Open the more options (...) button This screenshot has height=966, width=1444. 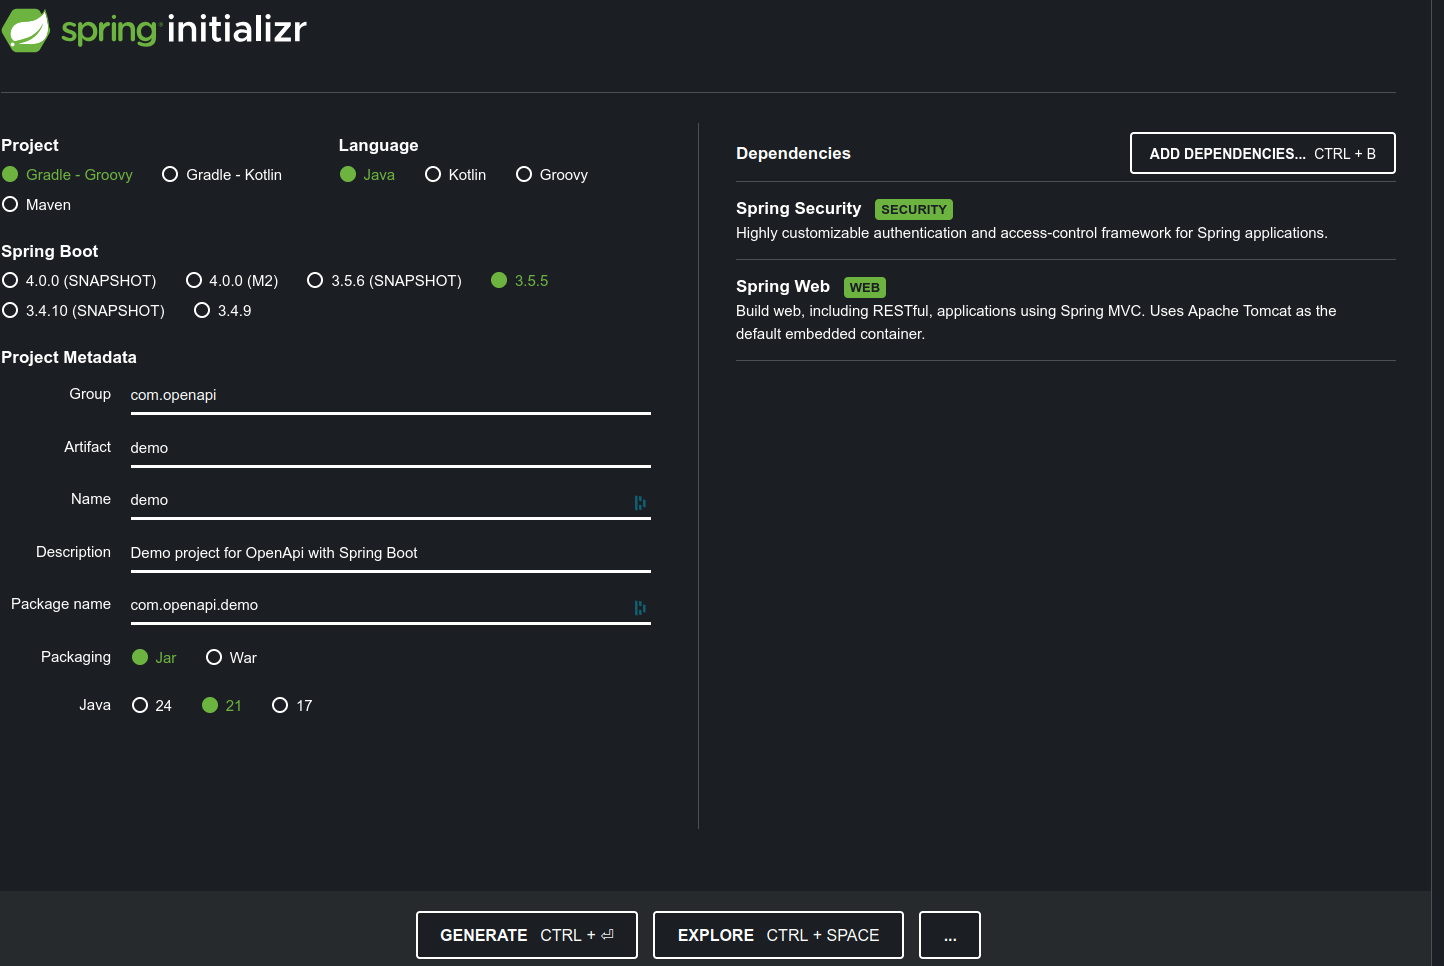pos(950,935)
